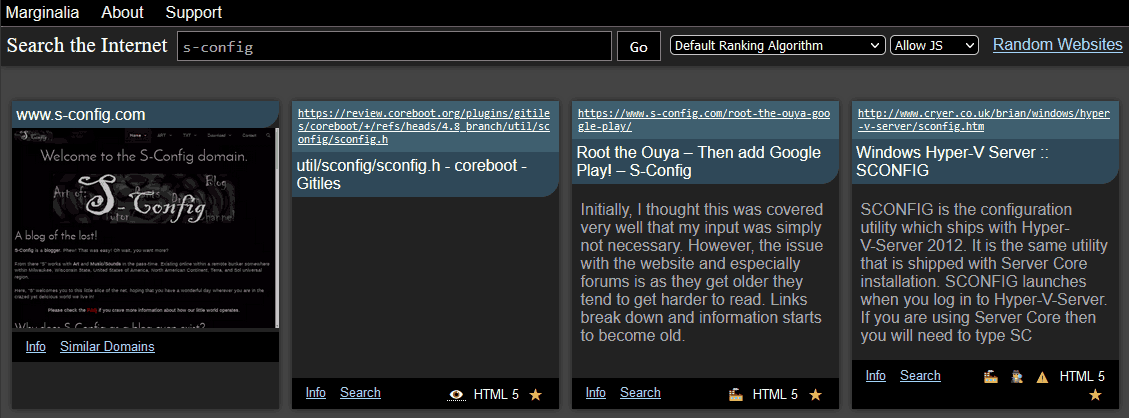The width and height of the screenshot is (1129, 418).
Task: Open the About menu item
Action: pyautogui.click(x=122, y=12)
